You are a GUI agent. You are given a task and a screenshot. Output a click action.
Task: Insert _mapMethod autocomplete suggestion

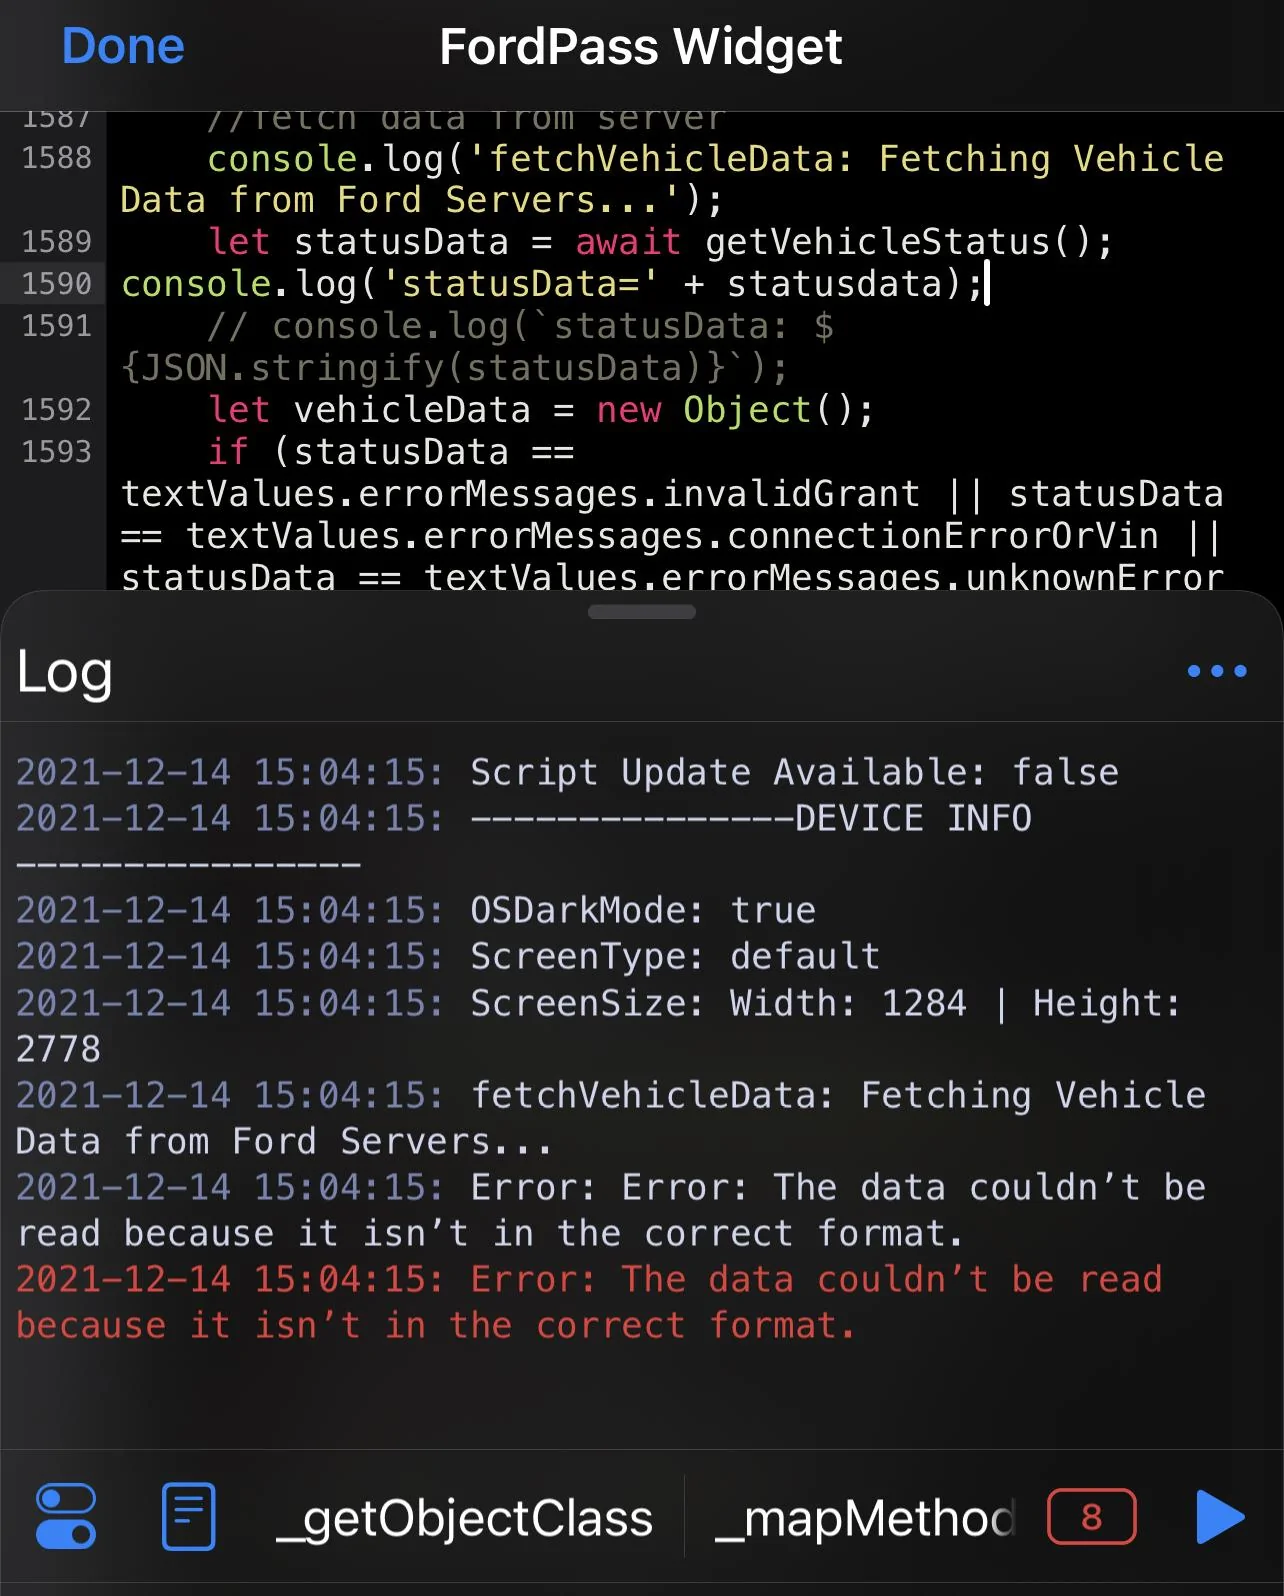(x=864, y=1518)
